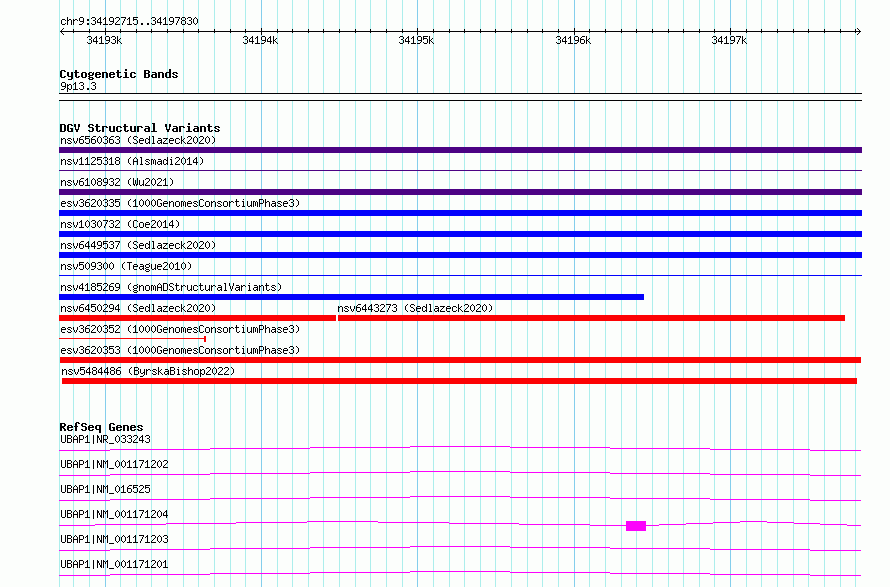
Task: Click the UBAP1|NM_001171202 transcript label
Action: (x=114, y=464)
